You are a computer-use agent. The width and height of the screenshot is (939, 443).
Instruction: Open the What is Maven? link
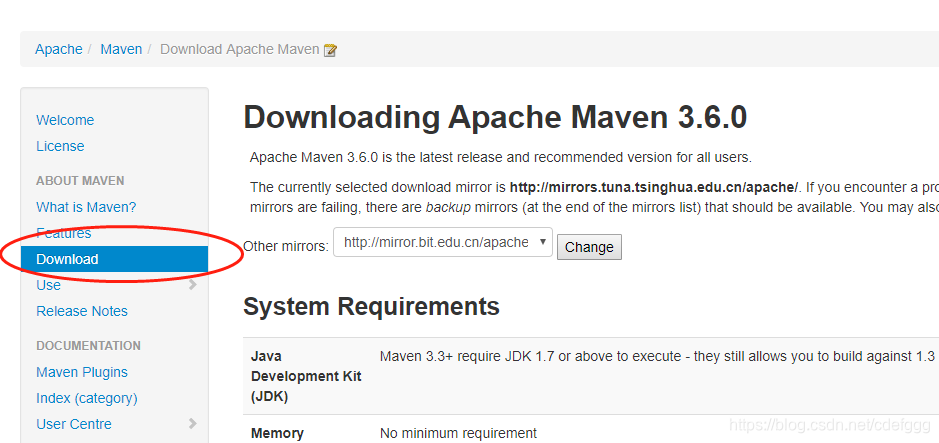click(86, 207)
